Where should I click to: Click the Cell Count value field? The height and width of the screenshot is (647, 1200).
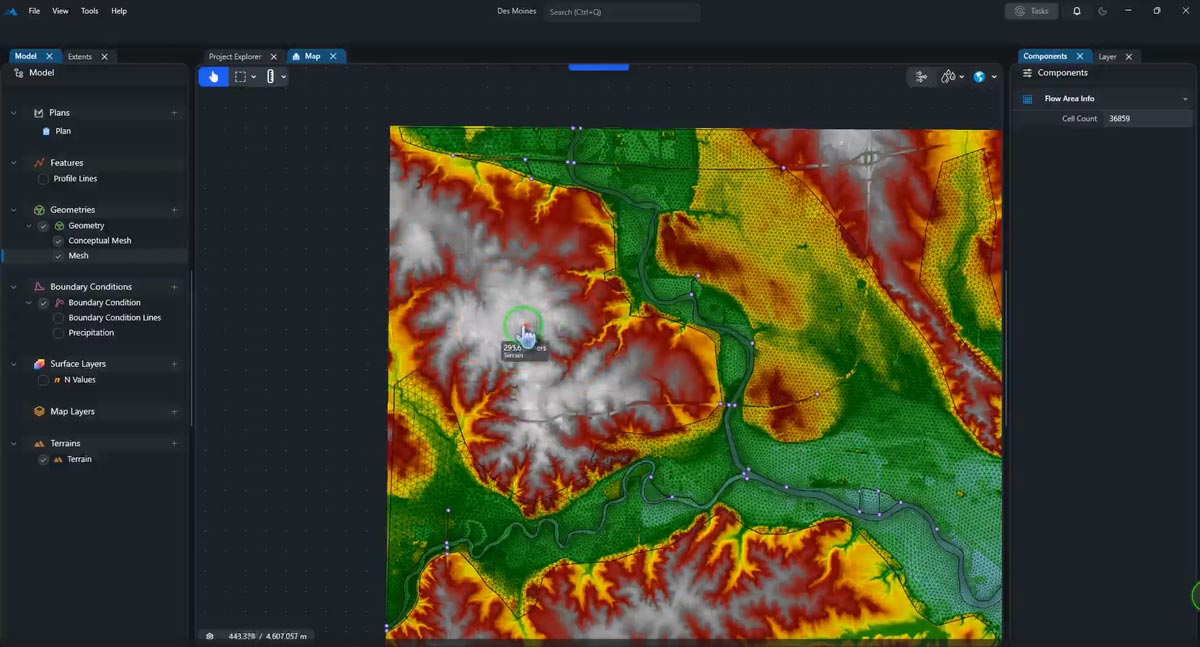point(1145,119)
